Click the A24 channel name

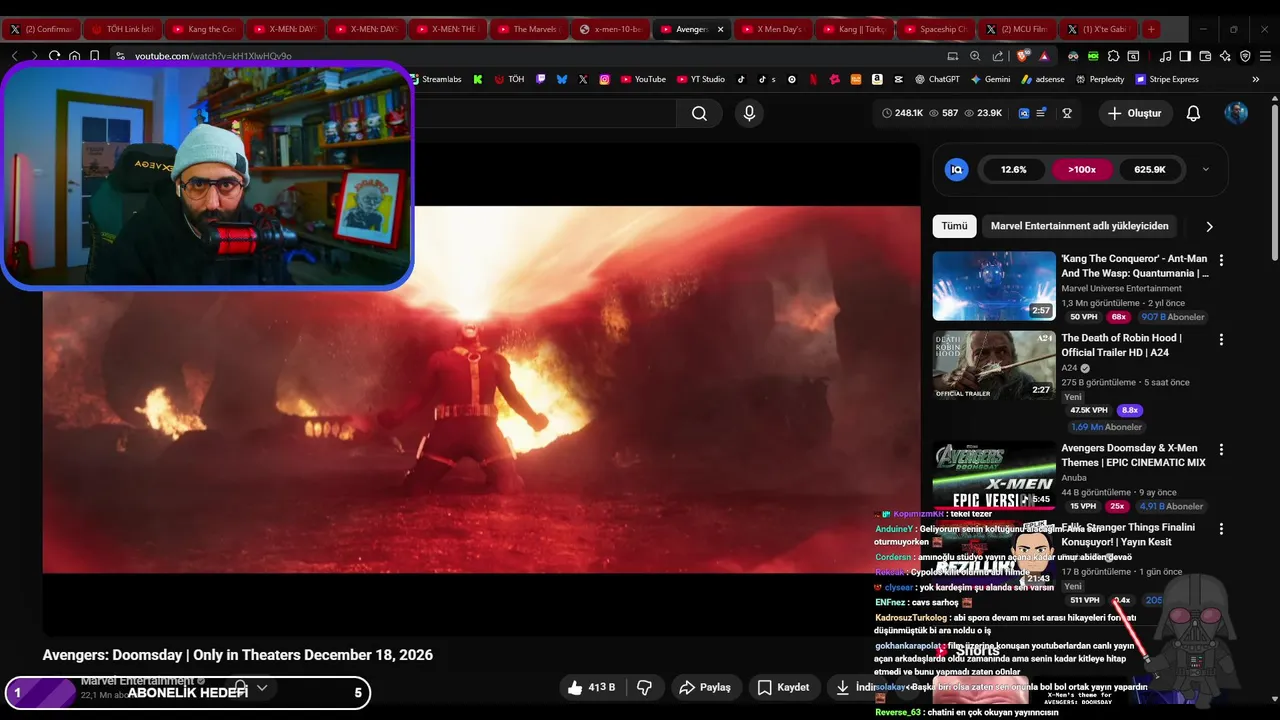[1069, 368]
